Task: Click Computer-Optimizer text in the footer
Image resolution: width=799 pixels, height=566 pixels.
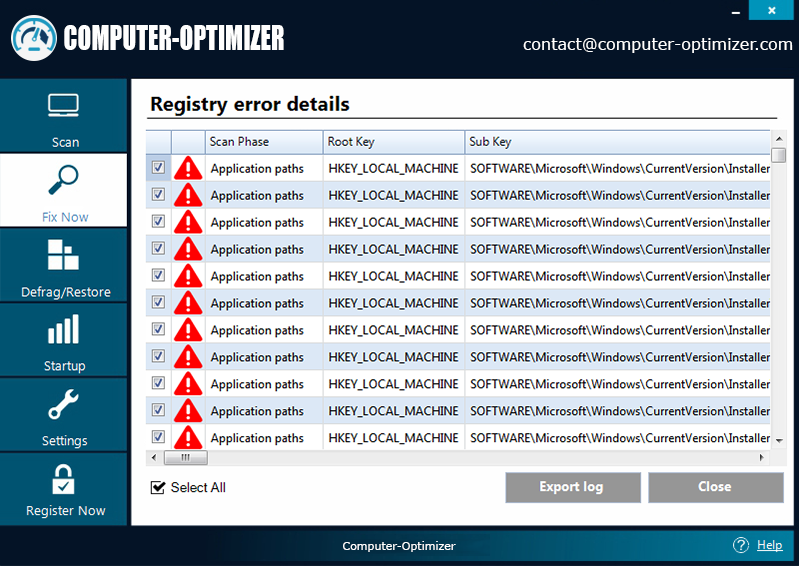Action: coord(399,546)
